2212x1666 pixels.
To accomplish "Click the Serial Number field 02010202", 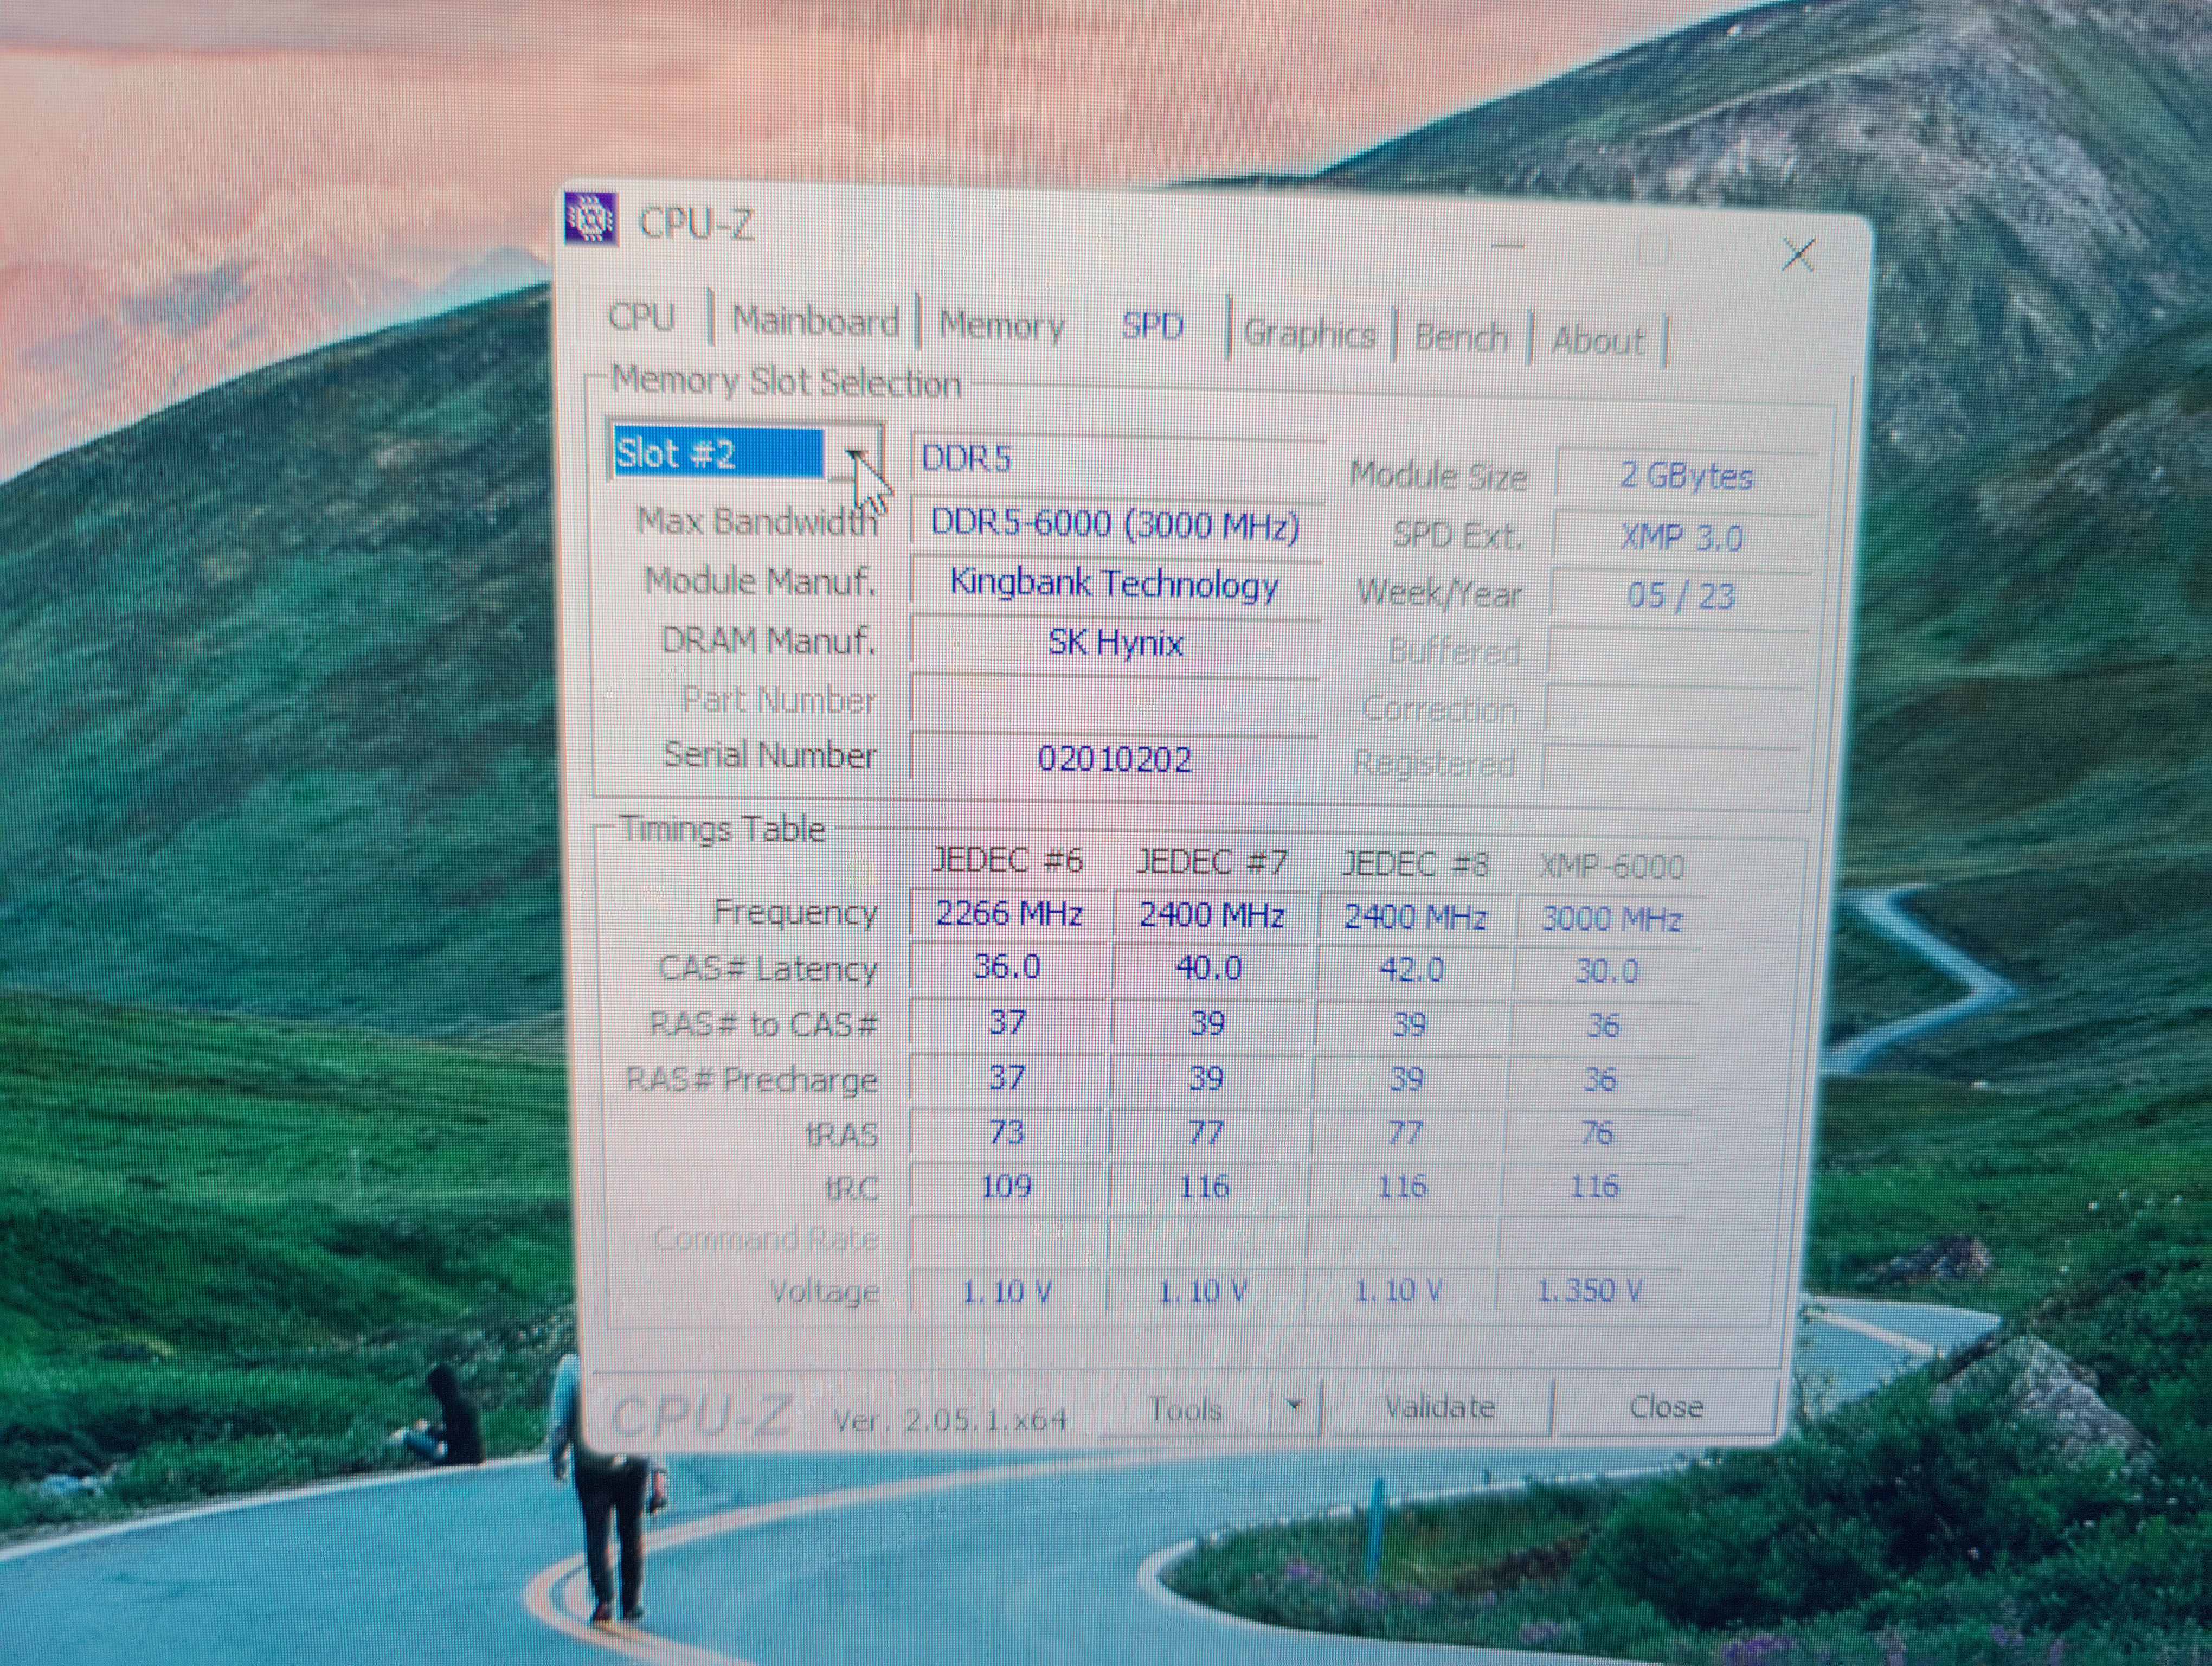I will [x=1114, y=759].
